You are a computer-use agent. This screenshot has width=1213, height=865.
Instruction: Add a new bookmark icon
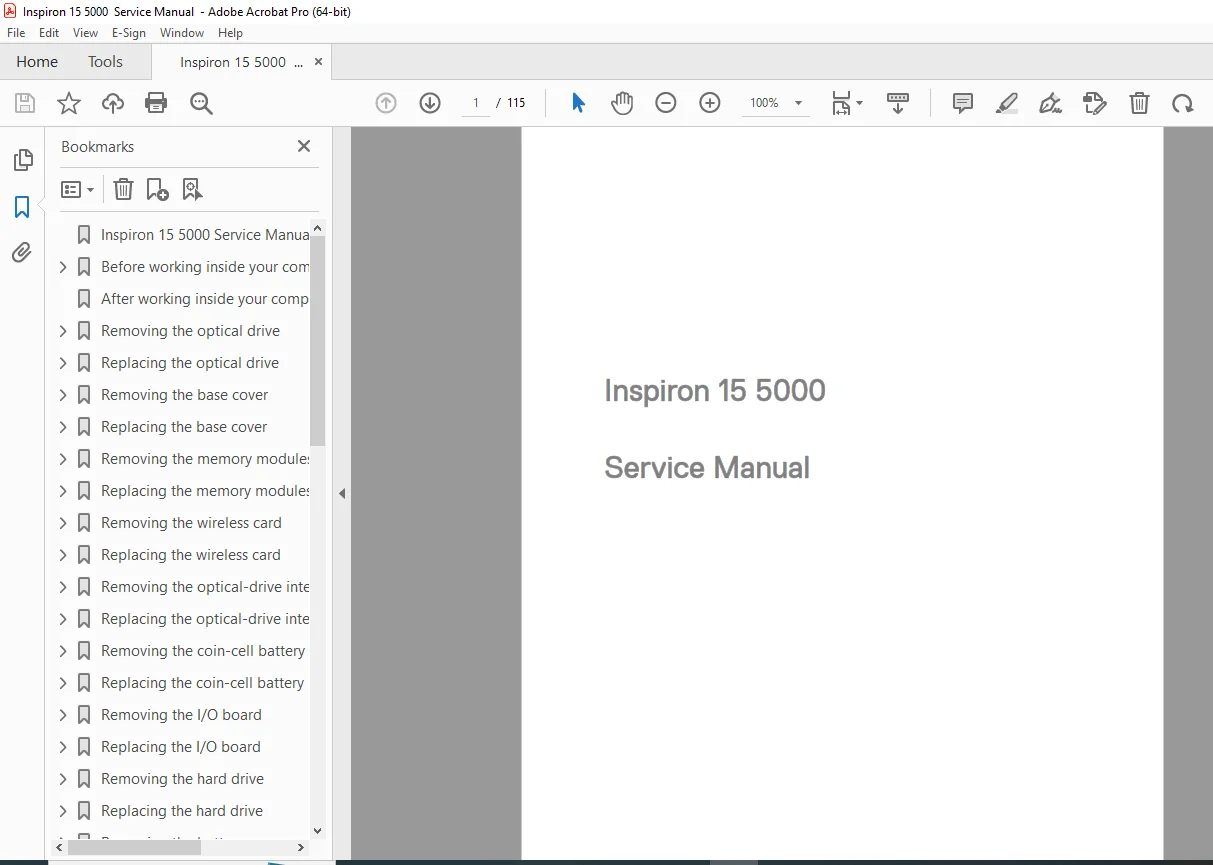(x=157, y=189)
